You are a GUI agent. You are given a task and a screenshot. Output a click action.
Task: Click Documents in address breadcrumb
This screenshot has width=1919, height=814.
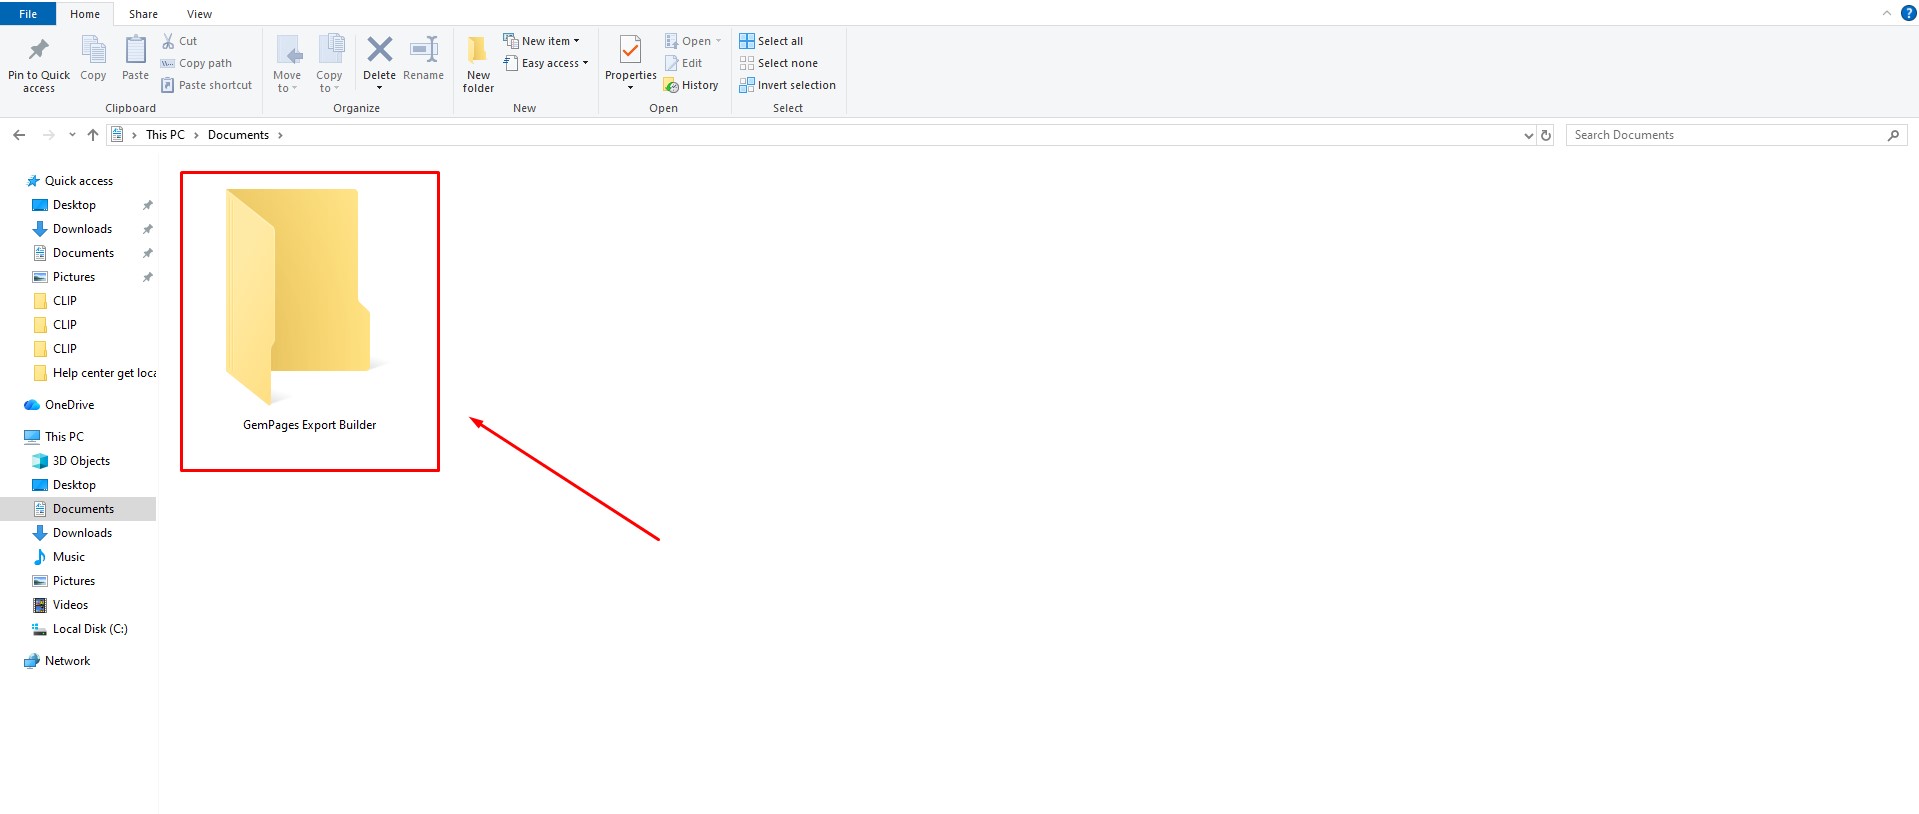238,135
